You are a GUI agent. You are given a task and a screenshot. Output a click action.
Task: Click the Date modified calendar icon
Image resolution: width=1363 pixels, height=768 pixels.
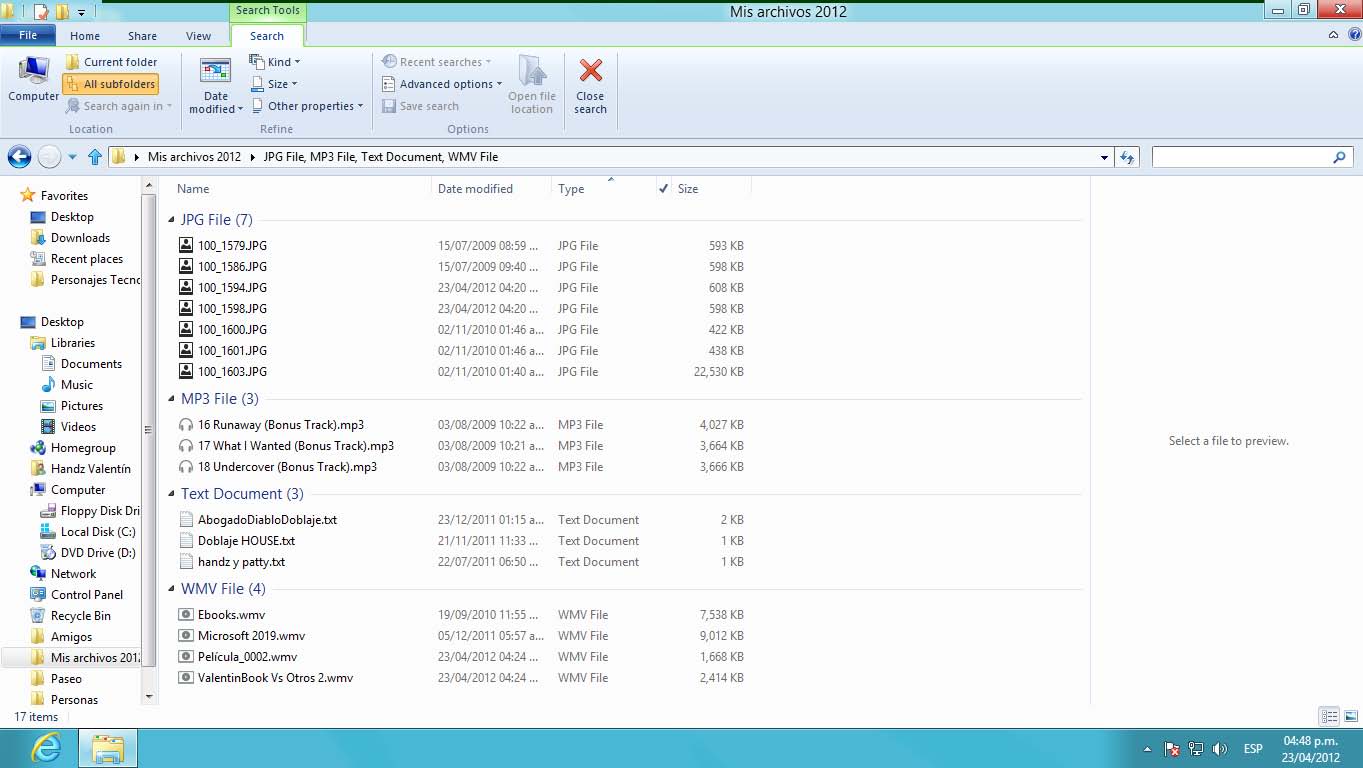215,73
